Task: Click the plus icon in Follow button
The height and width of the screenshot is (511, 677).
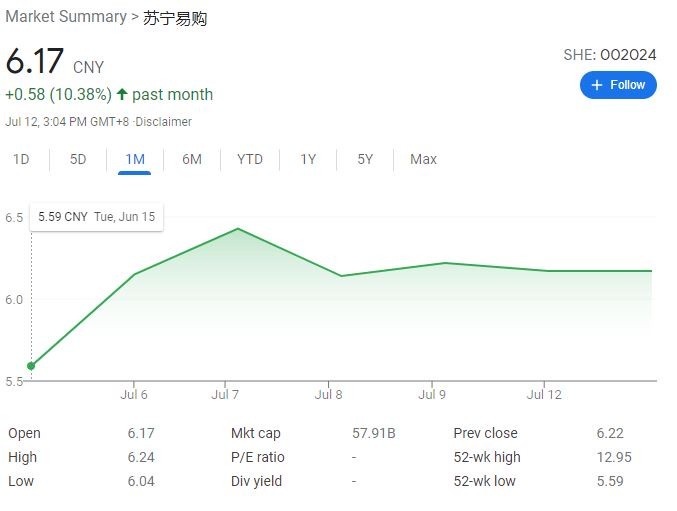Action: click(x=597, y=85)
